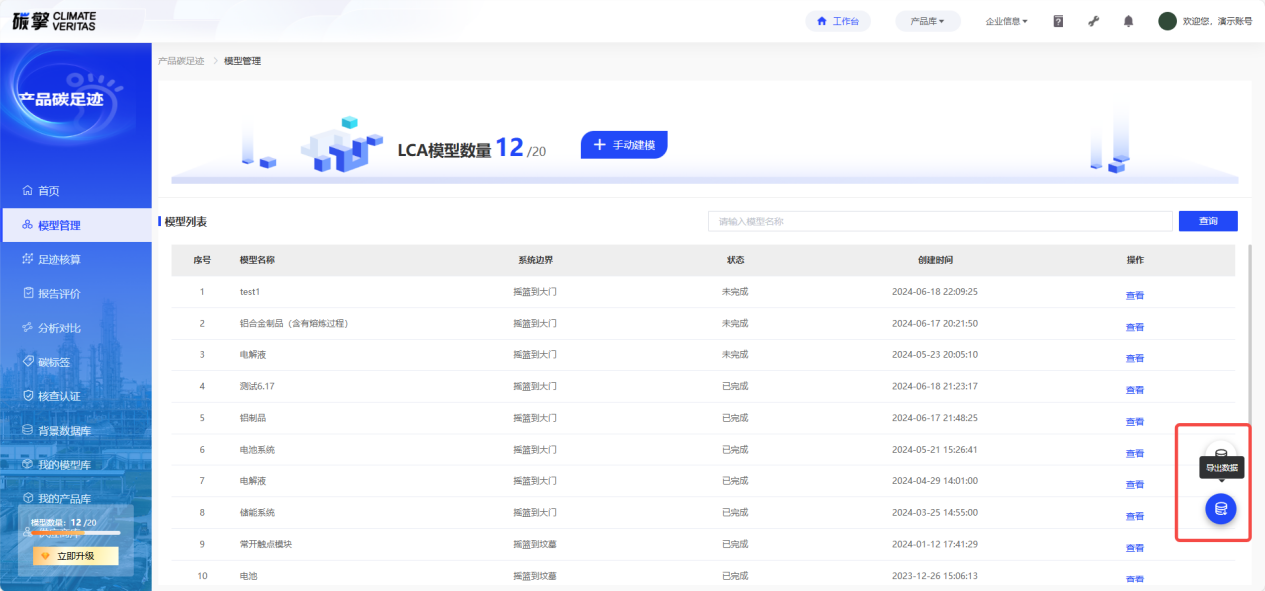
Task: Click the 系统边界 column header
Action: click(535, 260)
